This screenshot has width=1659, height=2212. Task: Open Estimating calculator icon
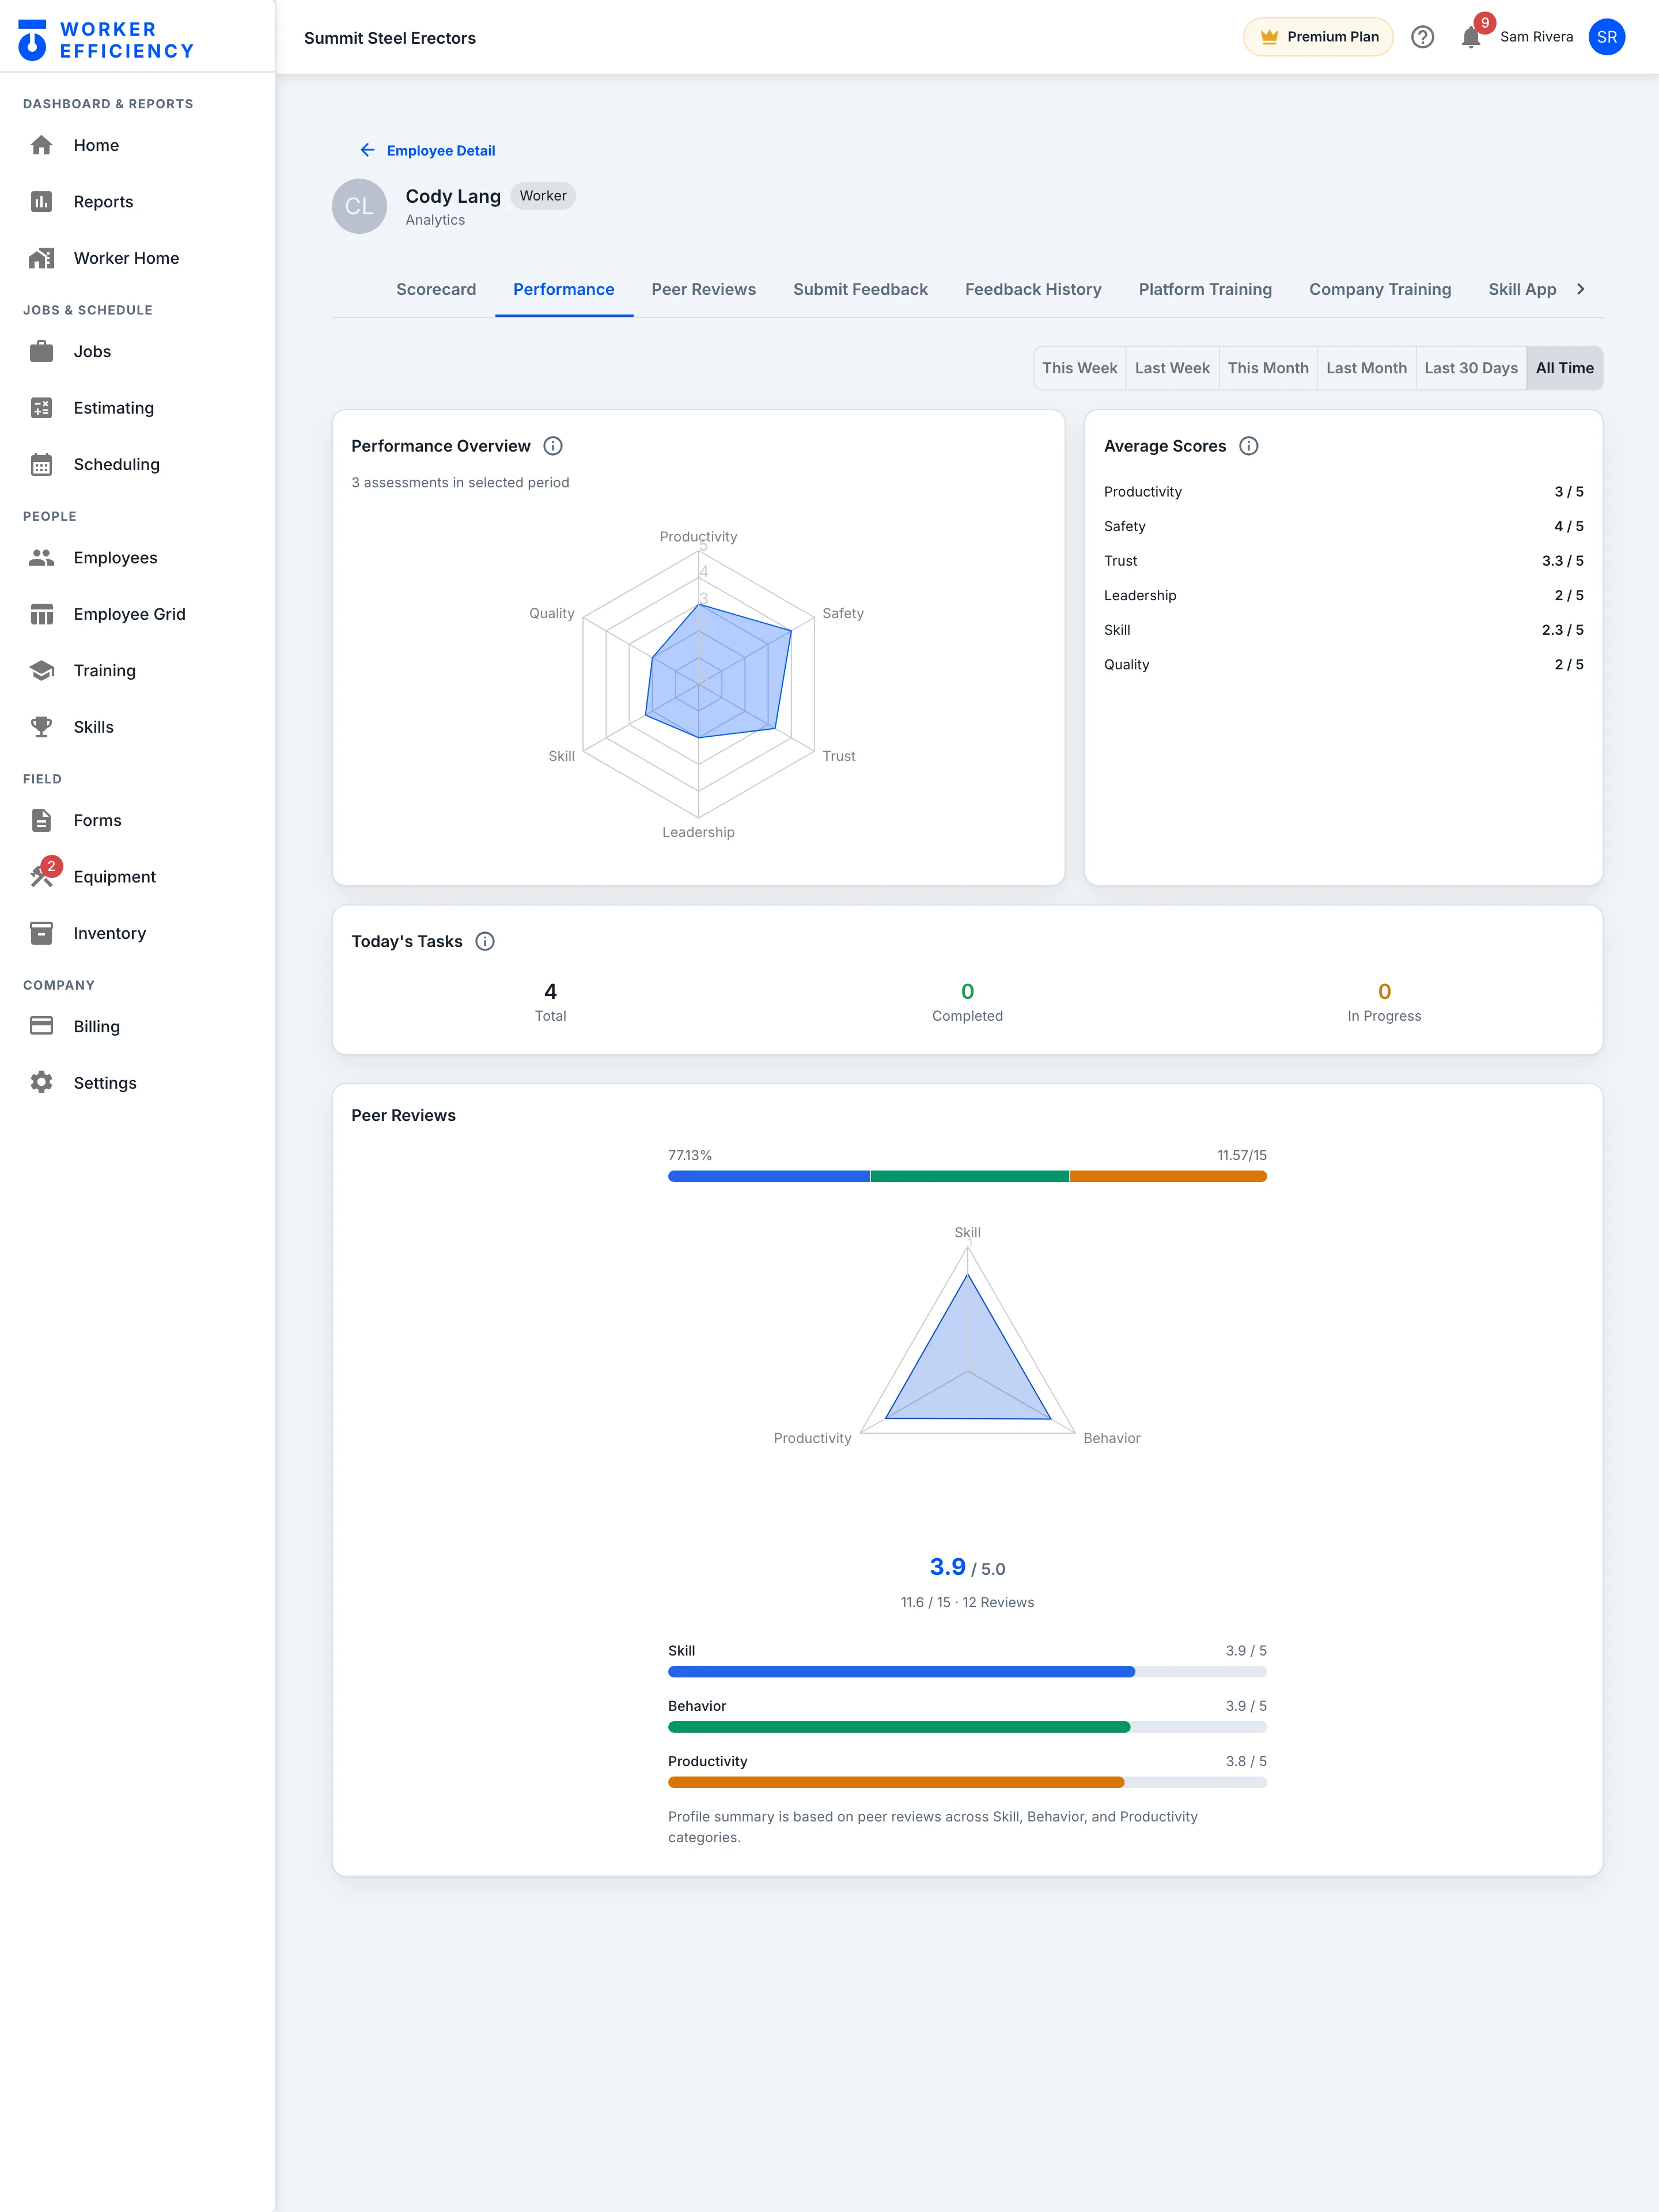click(41, 407)
